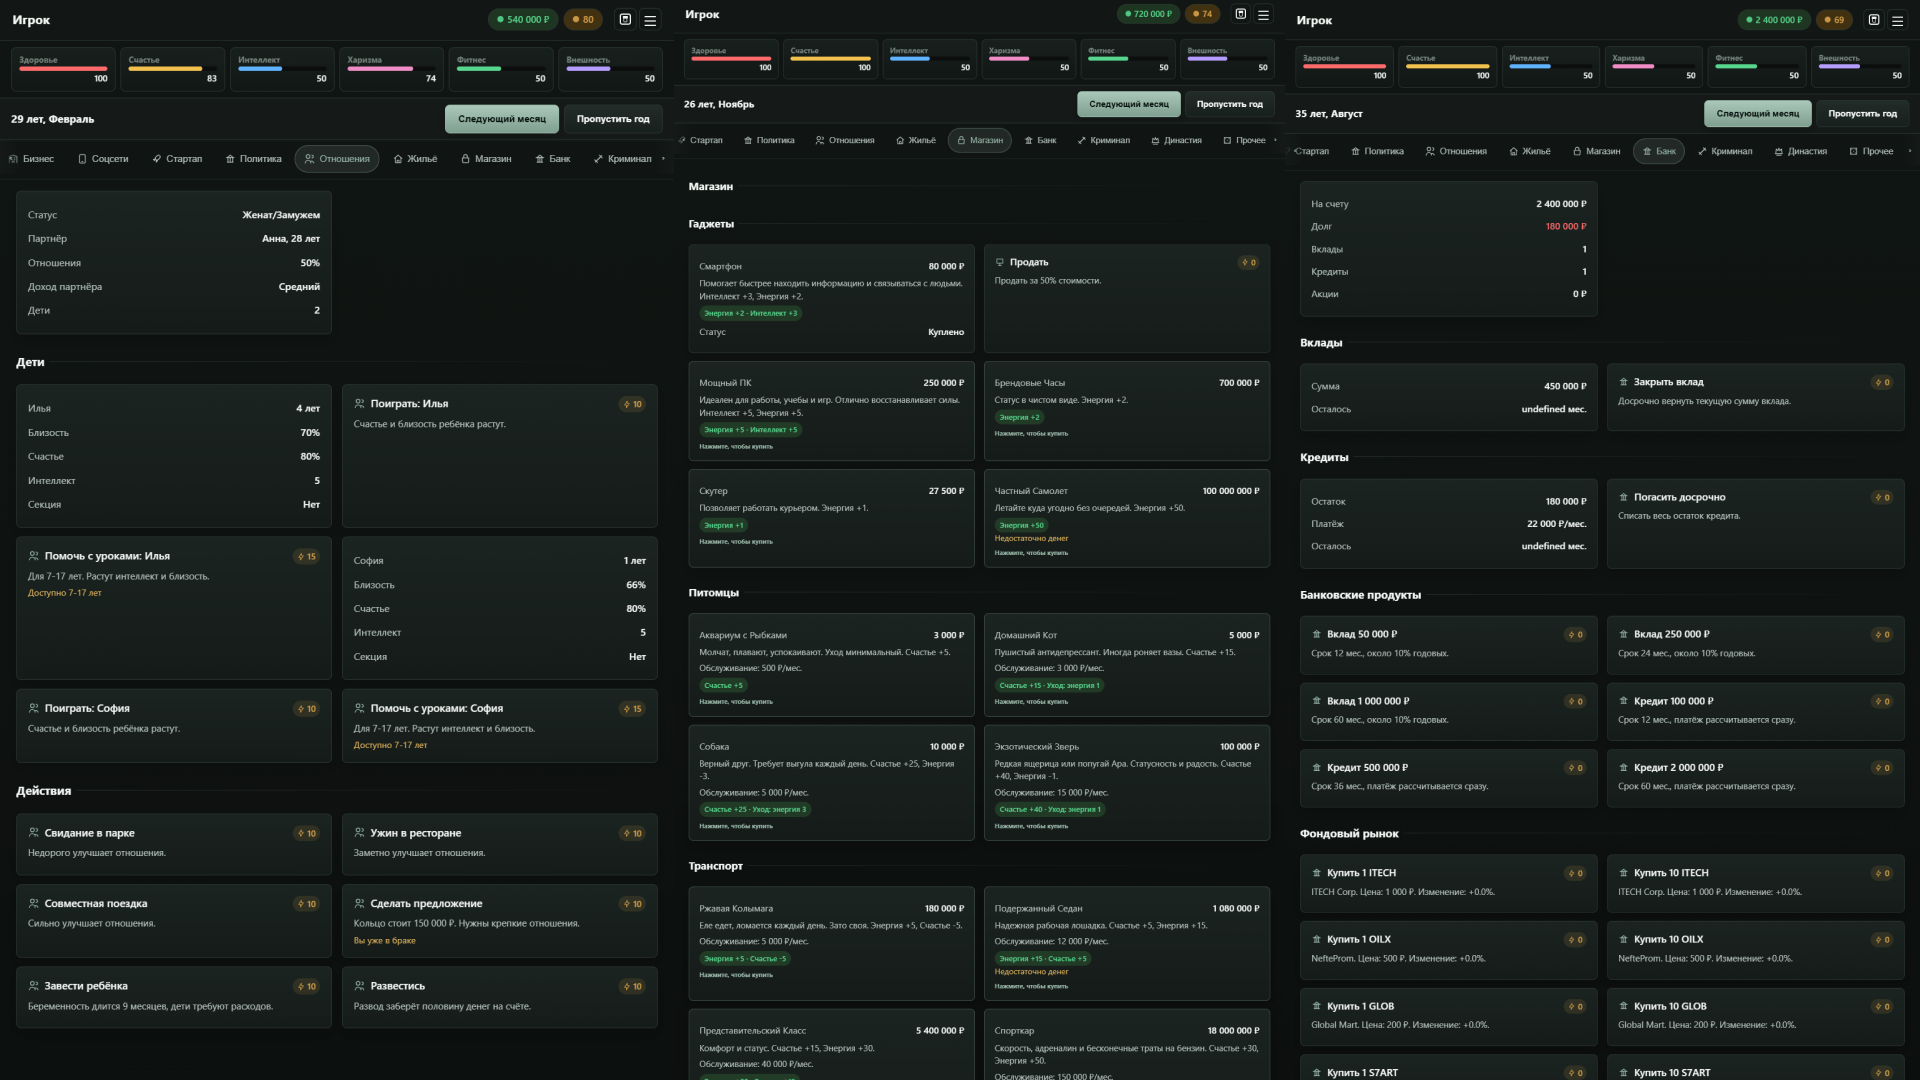Expand tabs with right arrow on Bank screen

1909,151
